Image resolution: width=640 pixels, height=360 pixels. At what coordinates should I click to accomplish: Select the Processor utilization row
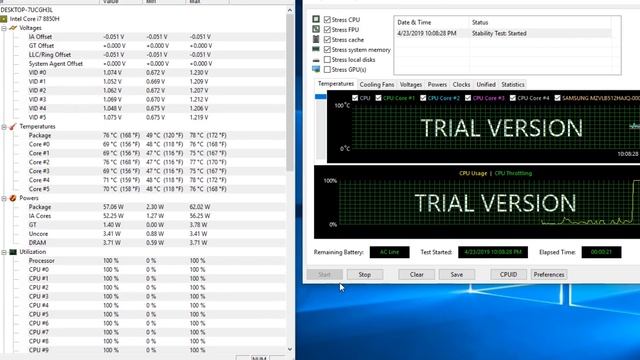(143, 261)
